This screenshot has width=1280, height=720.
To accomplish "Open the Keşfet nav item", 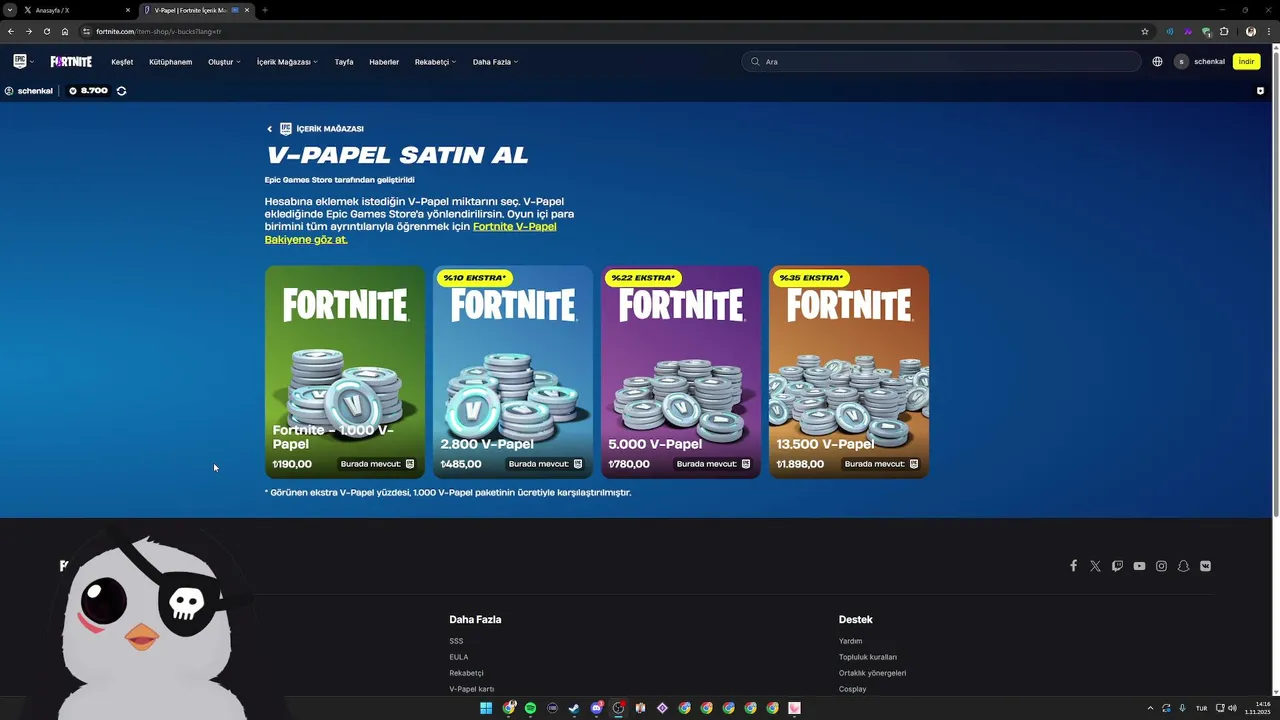I will pos(122,62).
